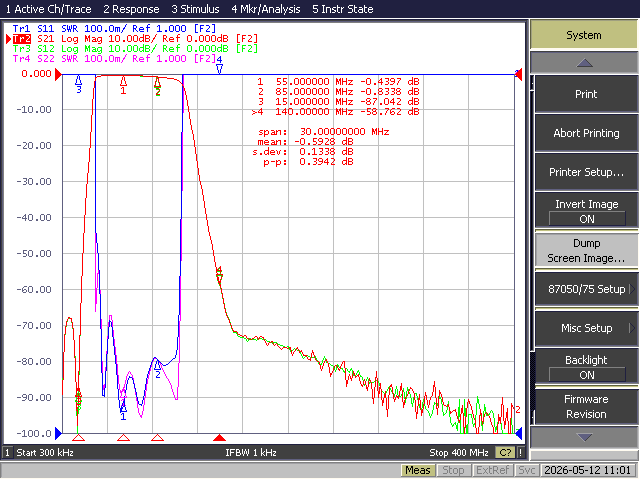Click the softkey menu scroll-up arrow

[584, 62]
